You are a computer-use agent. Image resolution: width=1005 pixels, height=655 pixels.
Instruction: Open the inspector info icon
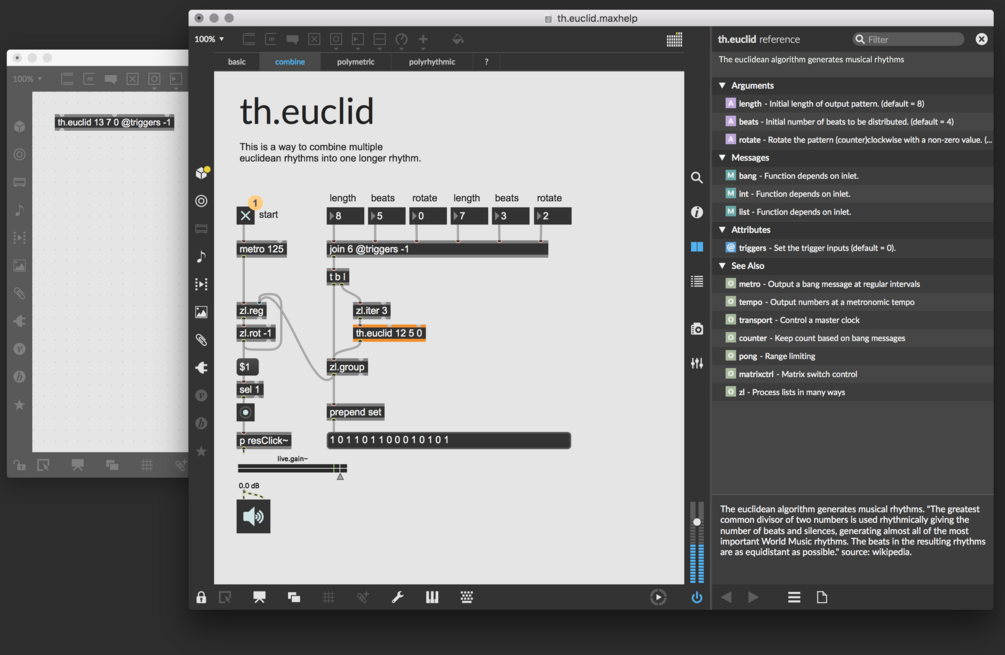[x=697, y=212]
